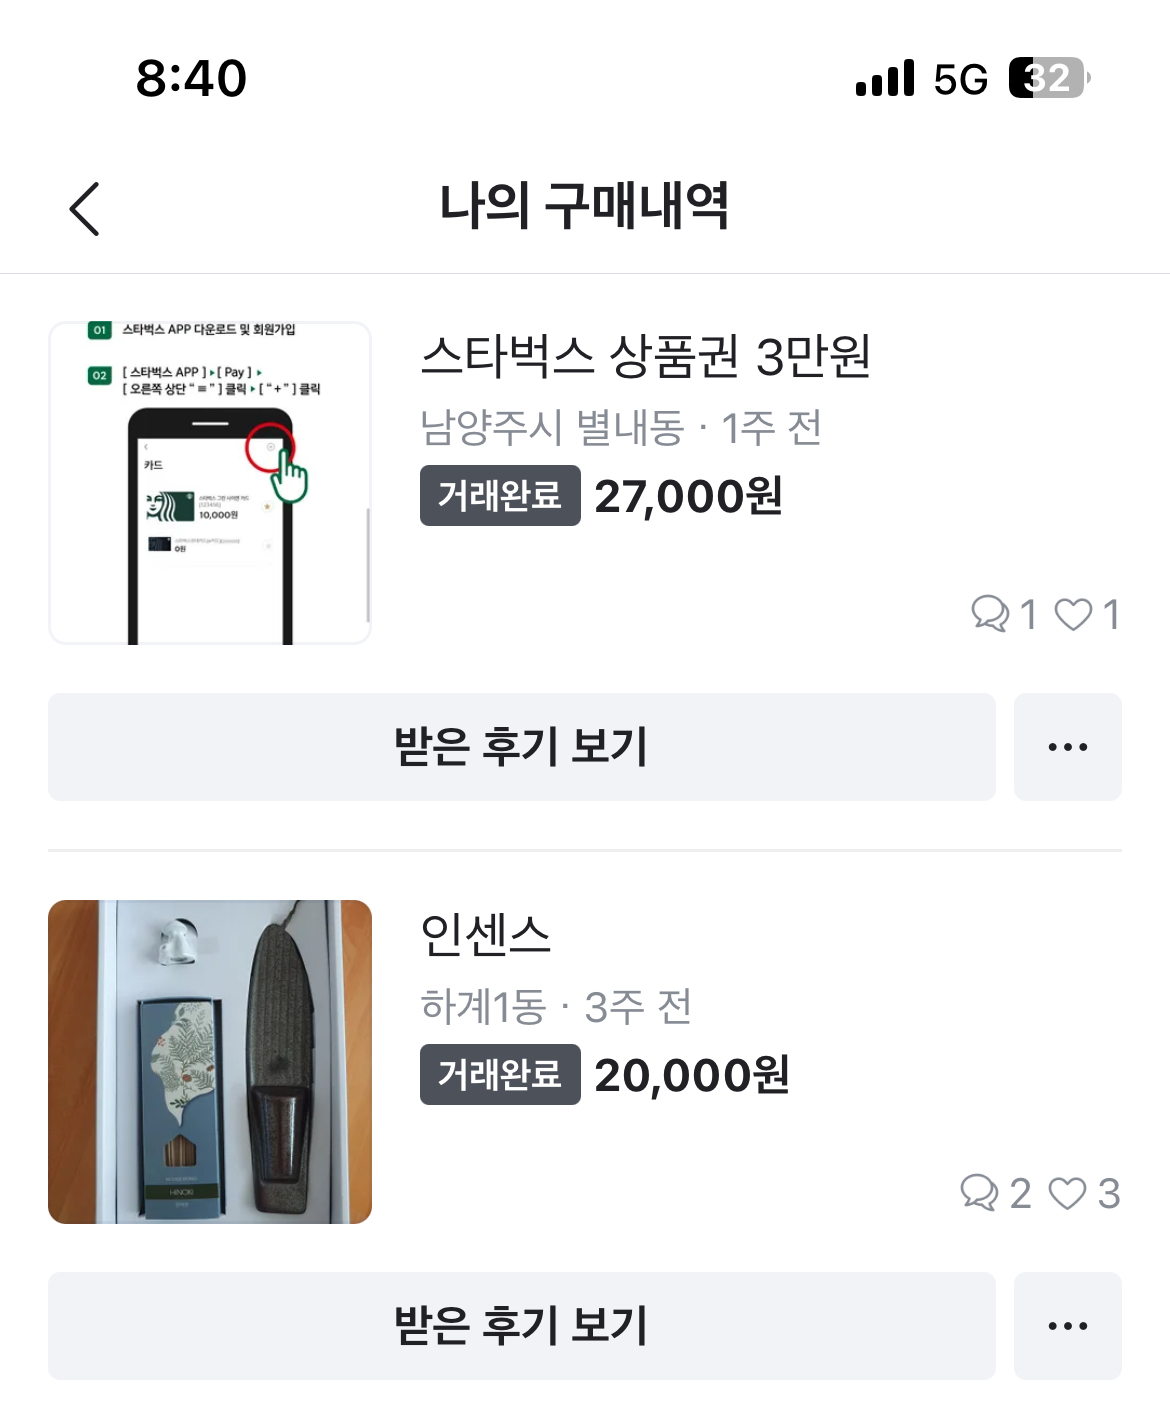The width and height of the screenshot is (1170, 1419).
Task: Tap chat bubble icon on Starbucks voucher listing
Action: point(990,613)
